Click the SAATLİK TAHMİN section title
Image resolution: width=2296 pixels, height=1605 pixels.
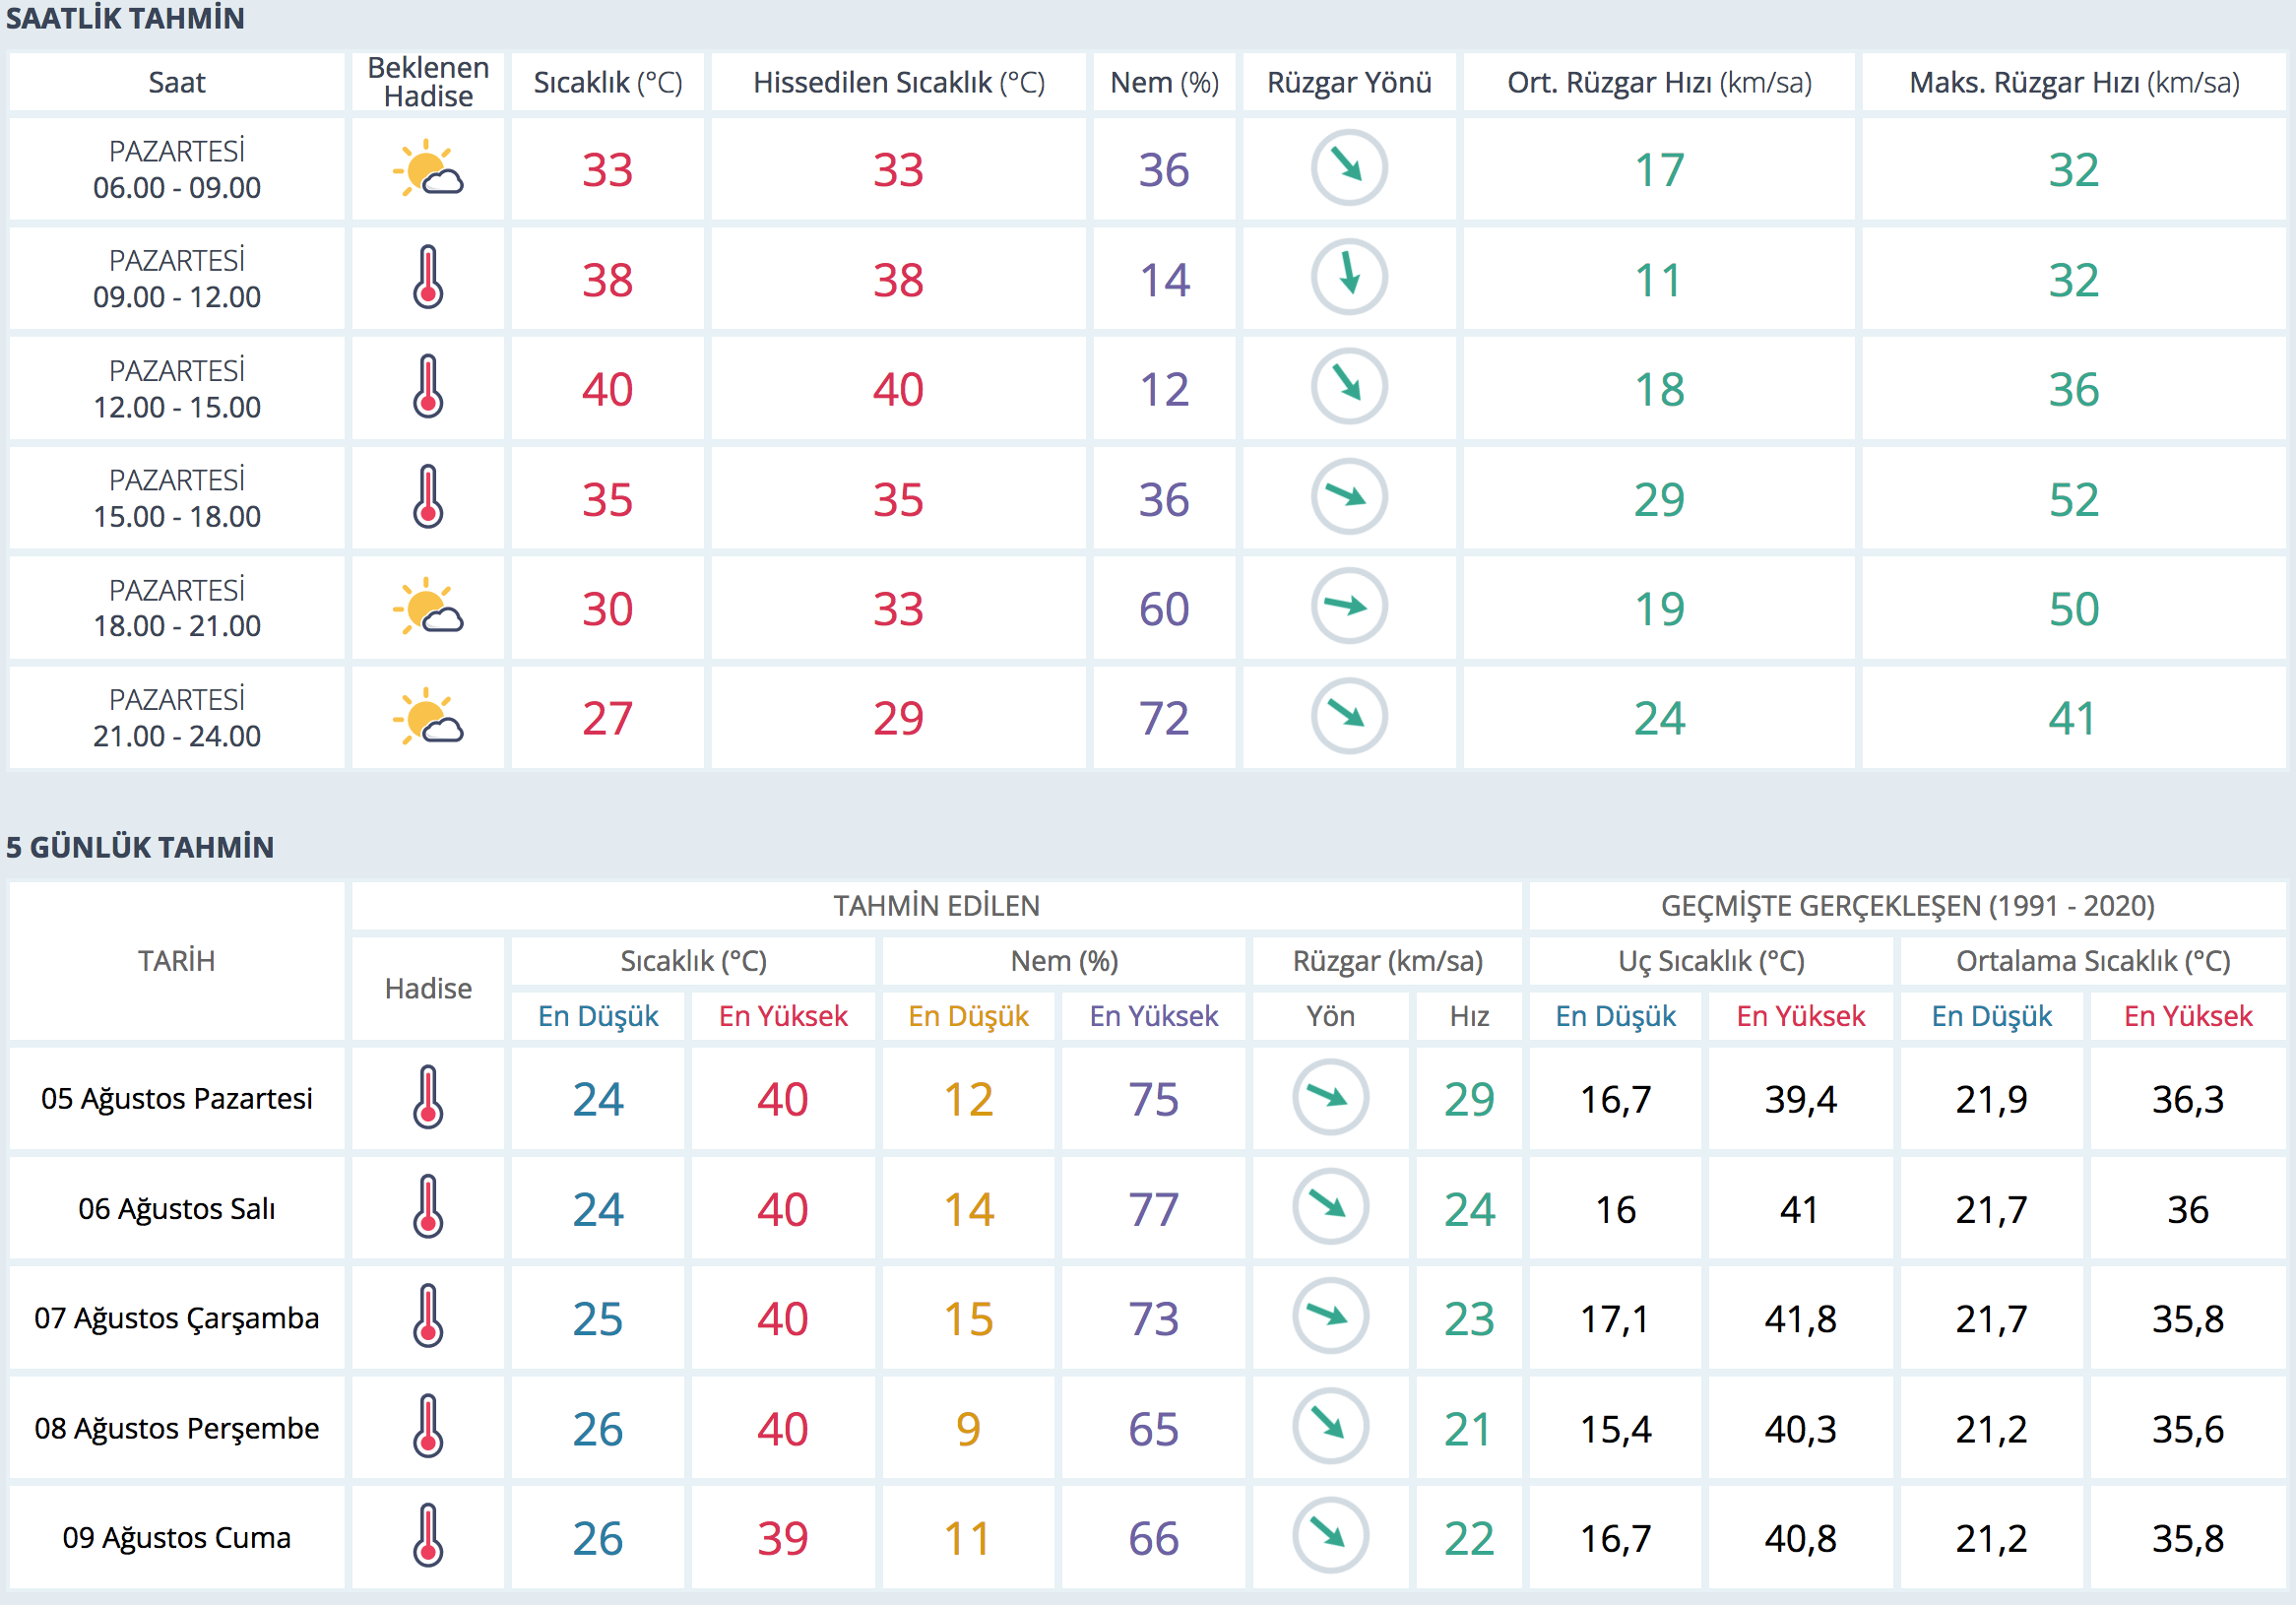point(125,19)
